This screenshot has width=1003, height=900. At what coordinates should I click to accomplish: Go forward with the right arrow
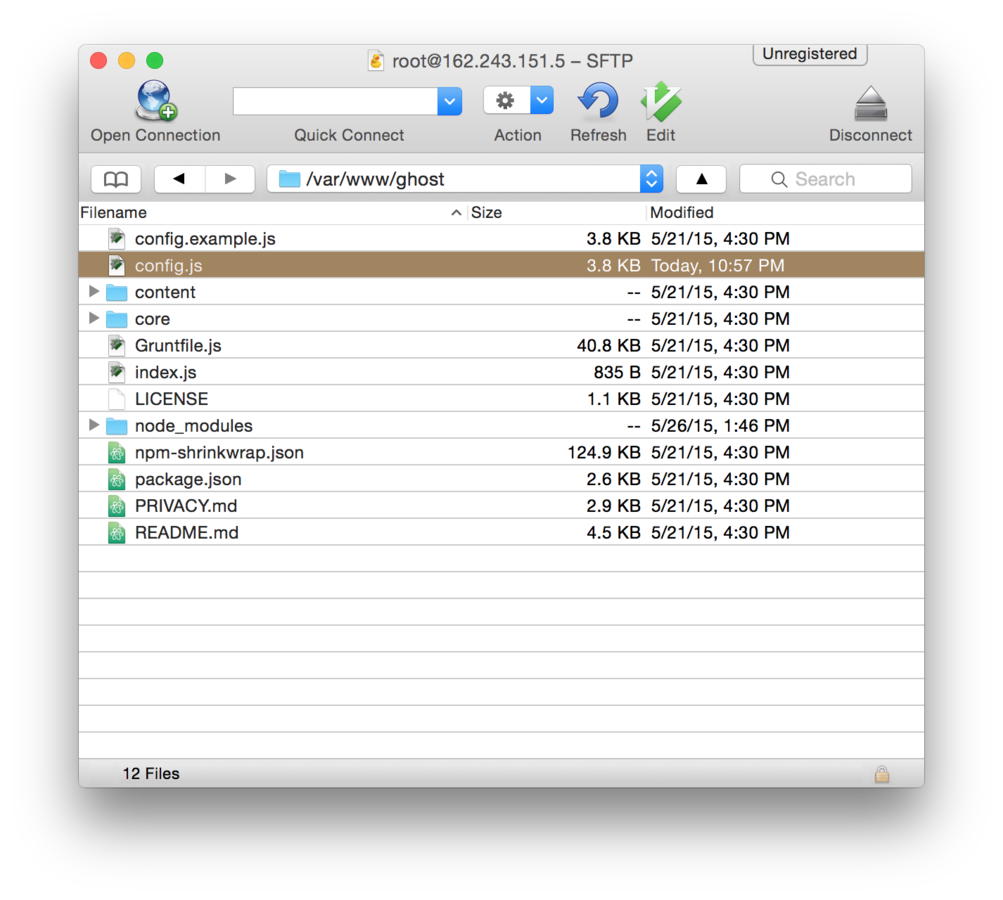coord(230,179)
